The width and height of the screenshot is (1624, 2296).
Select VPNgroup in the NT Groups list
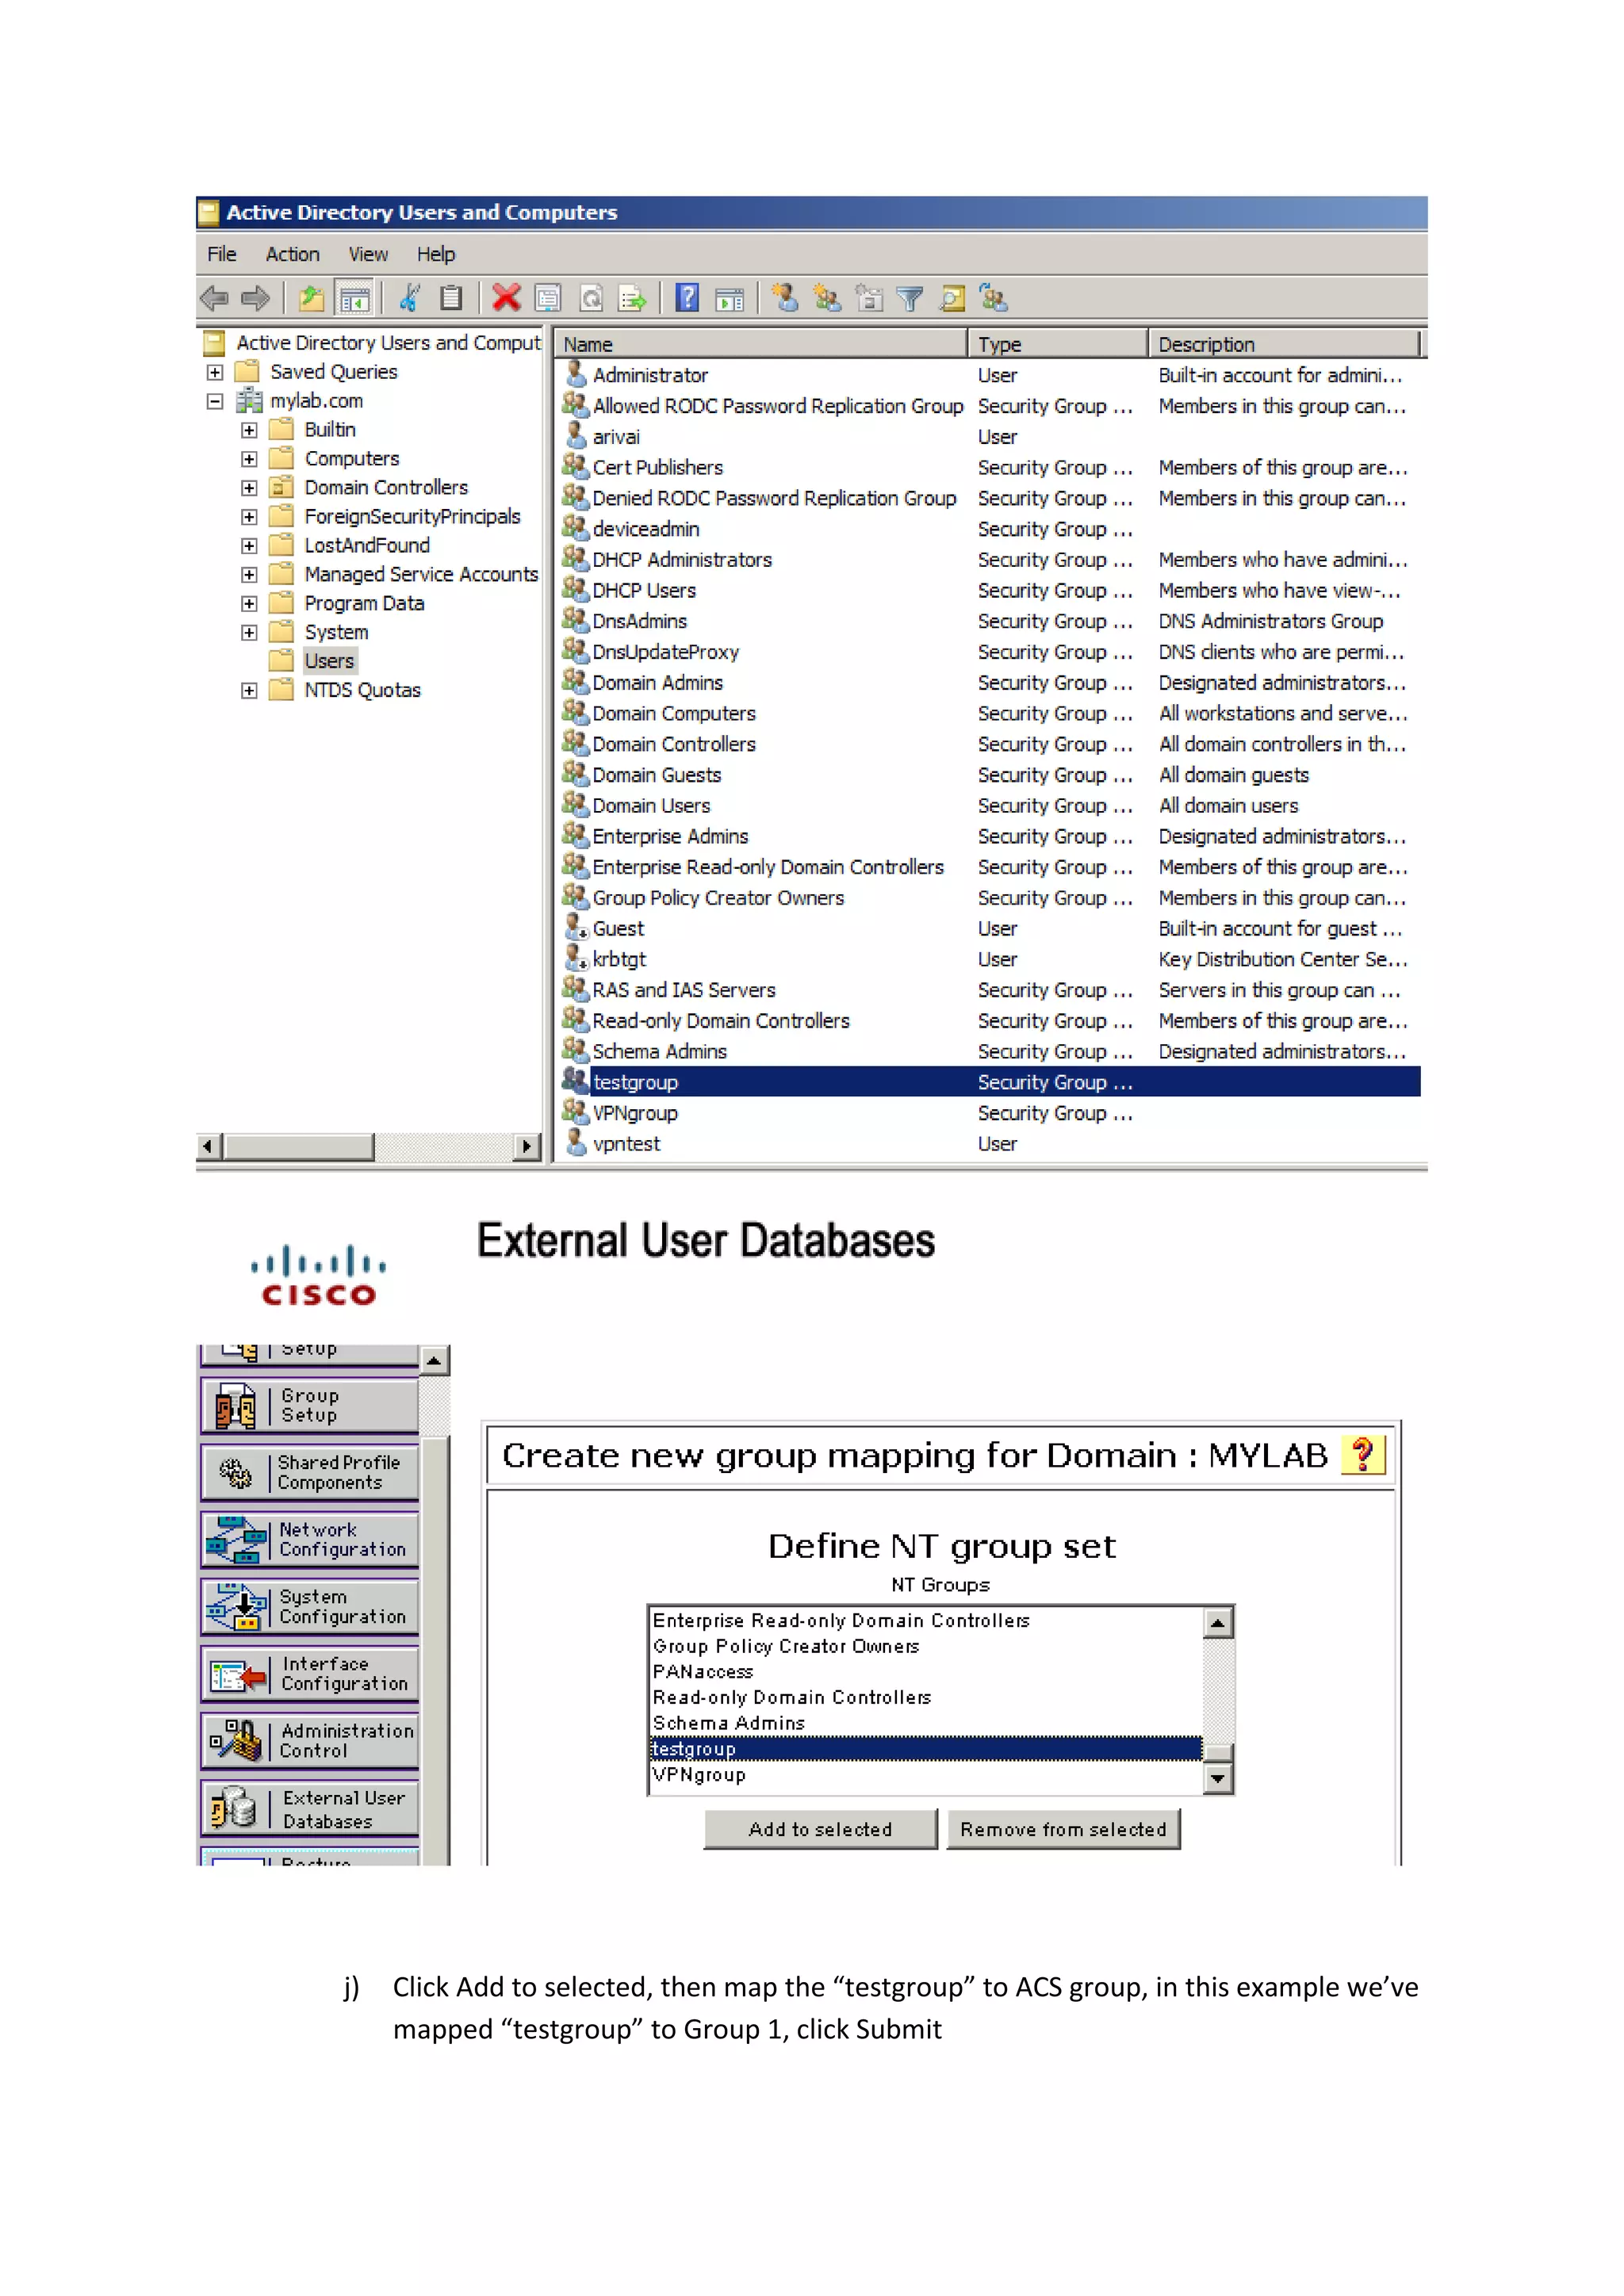tap(700, 1775)
